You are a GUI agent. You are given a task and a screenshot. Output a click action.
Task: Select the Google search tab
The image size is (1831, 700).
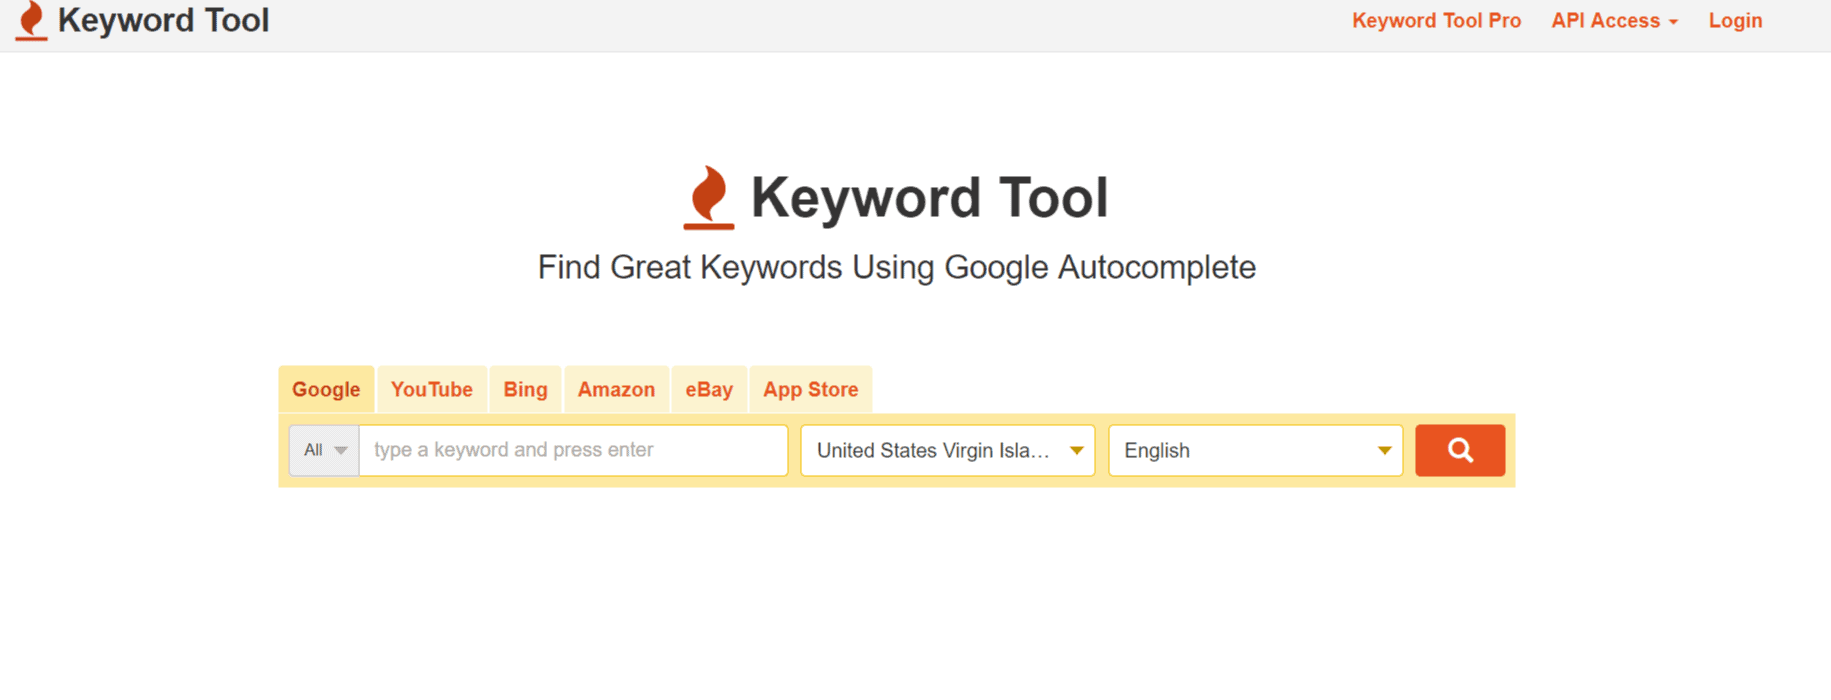pos(326,390)
